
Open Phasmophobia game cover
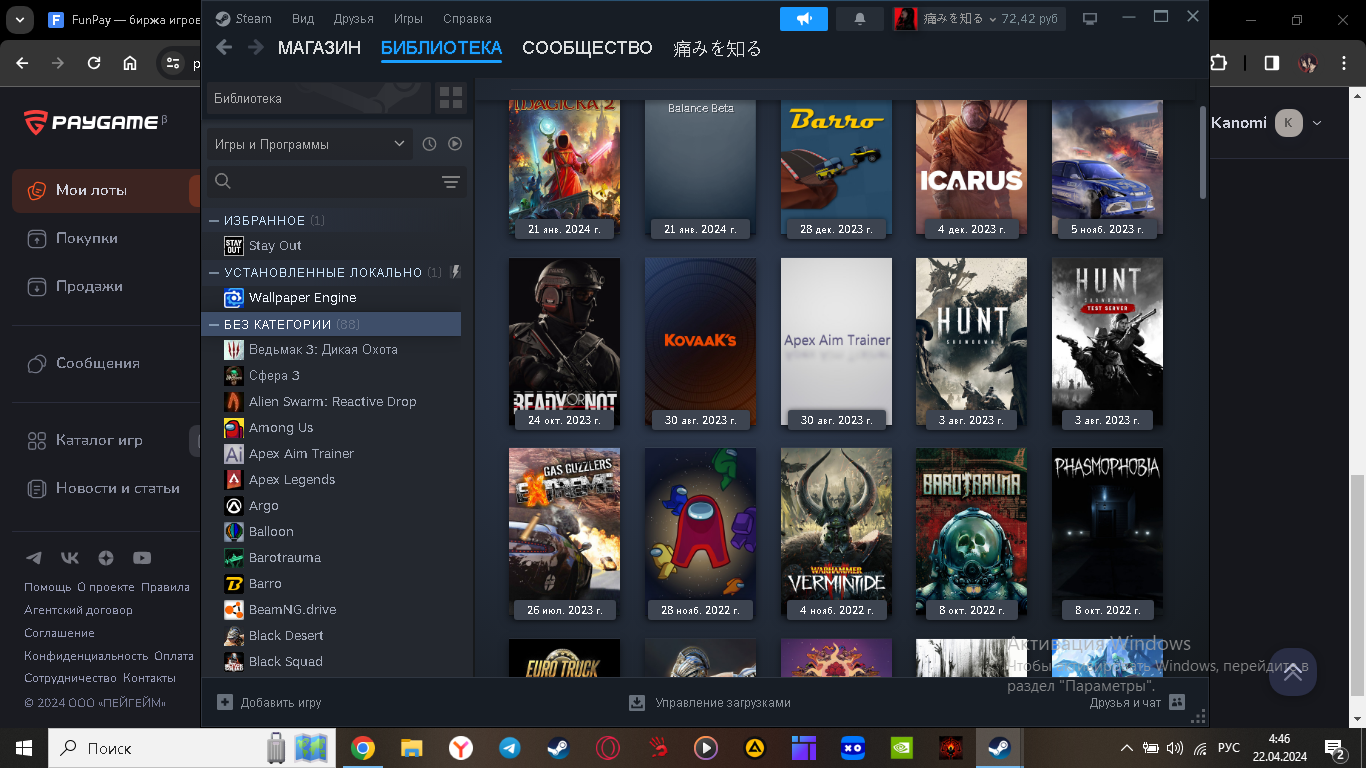[1107, 531]
